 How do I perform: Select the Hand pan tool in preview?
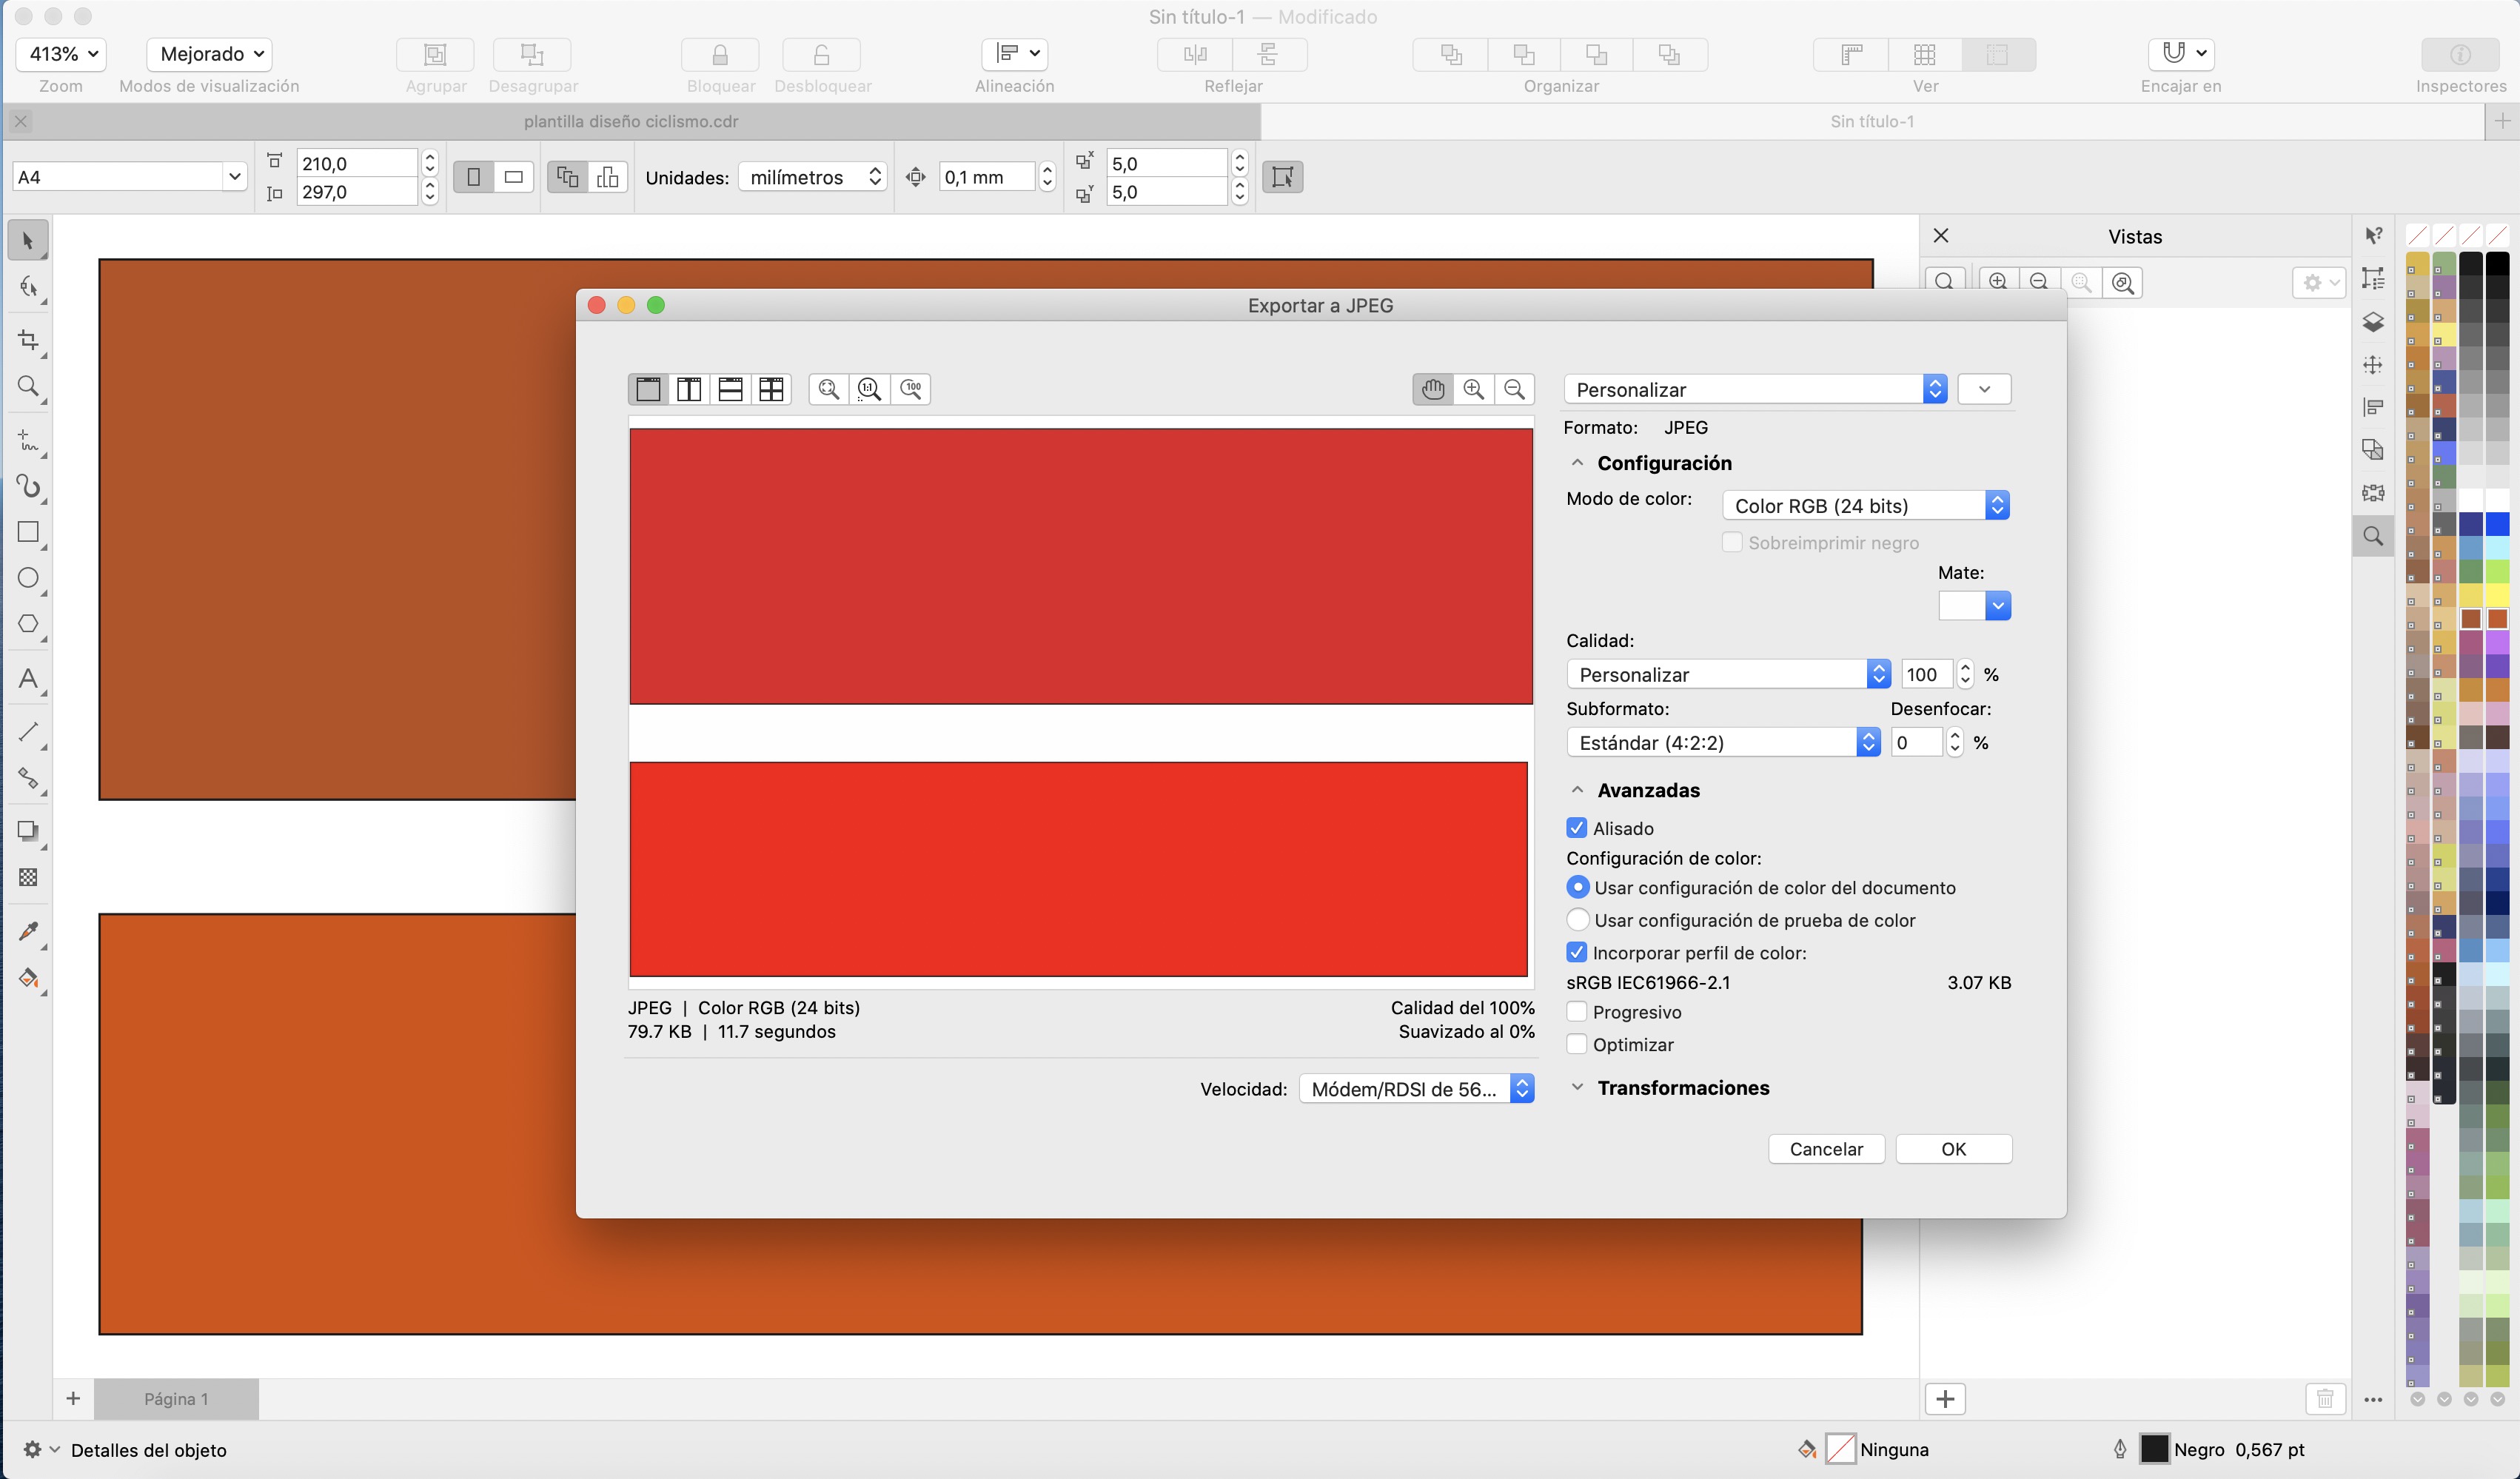(1432, 389)
